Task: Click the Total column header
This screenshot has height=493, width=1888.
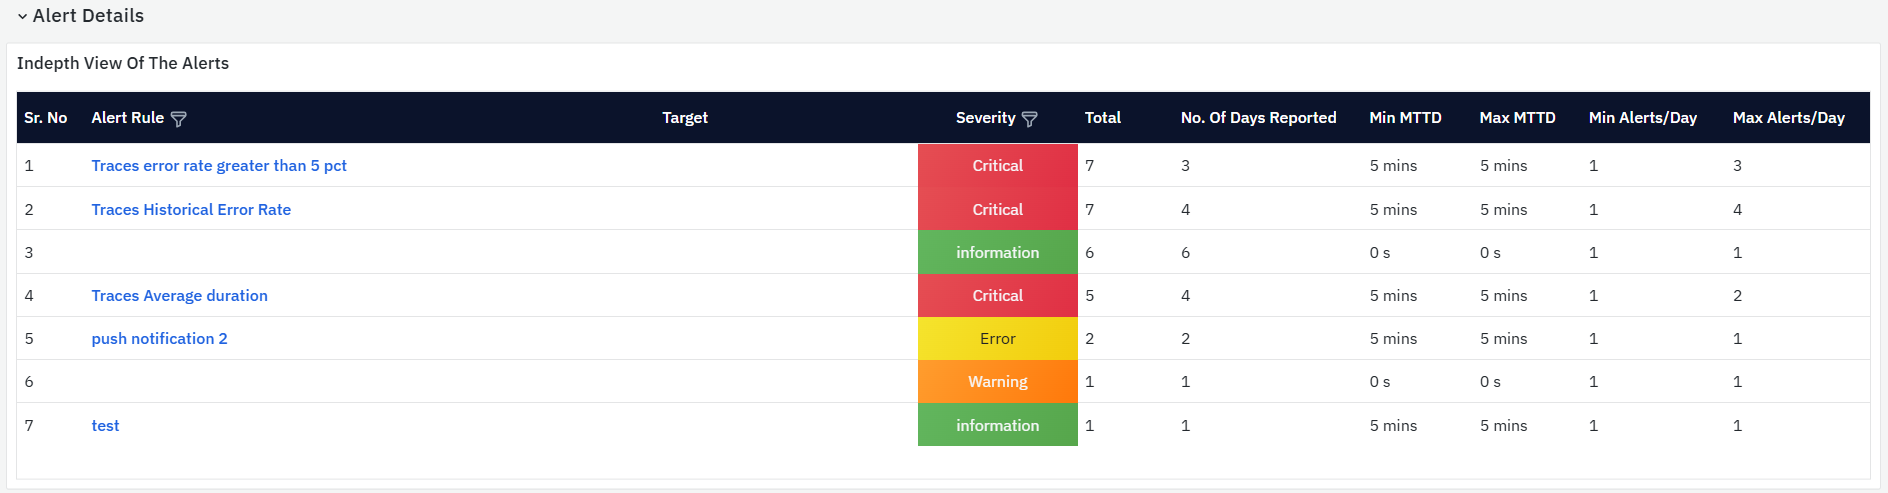Action: pos(1102,118)
